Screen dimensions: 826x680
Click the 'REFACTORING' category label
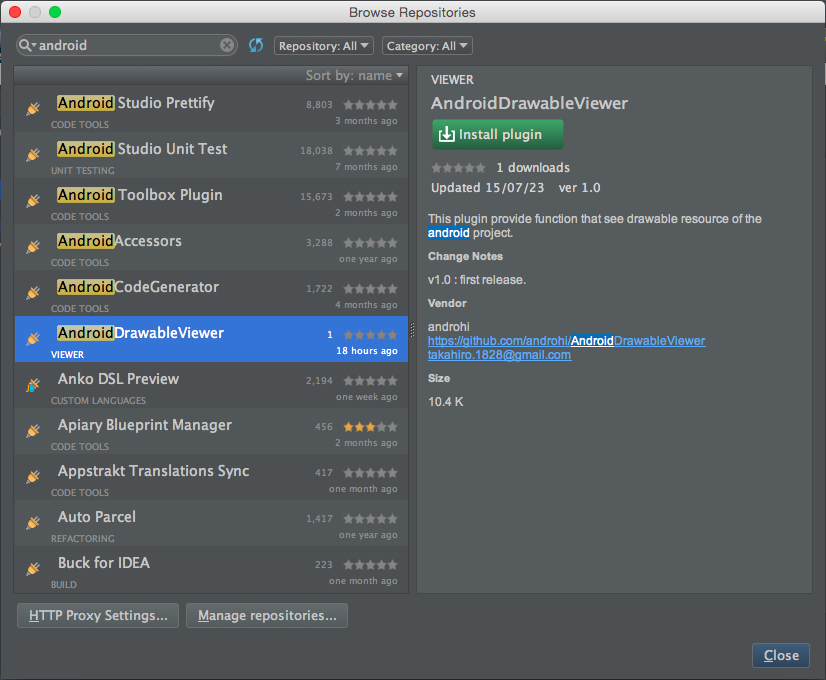click(83, 539)
